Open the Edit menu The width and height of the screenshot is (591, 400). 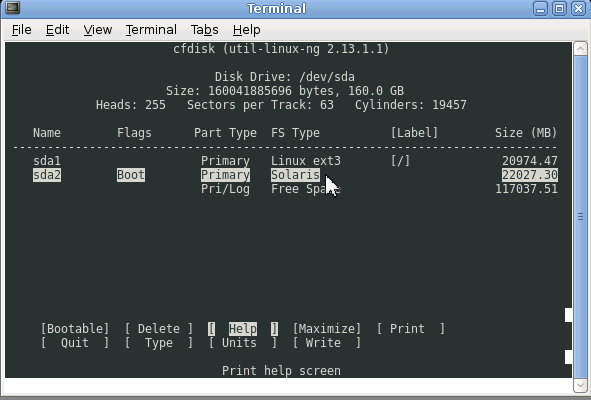[57, 30]
